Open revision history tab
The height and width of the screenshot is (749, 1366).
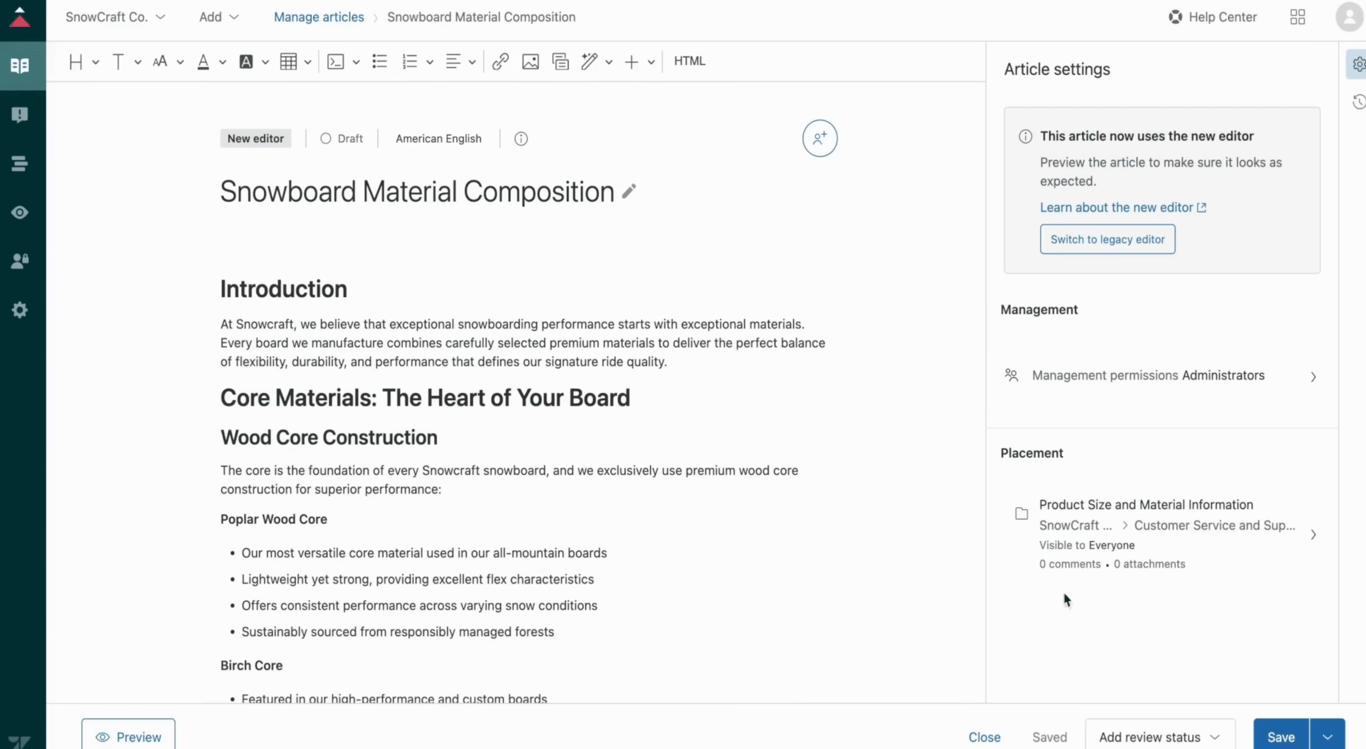pyautogui.click(x=1358, y=102)
